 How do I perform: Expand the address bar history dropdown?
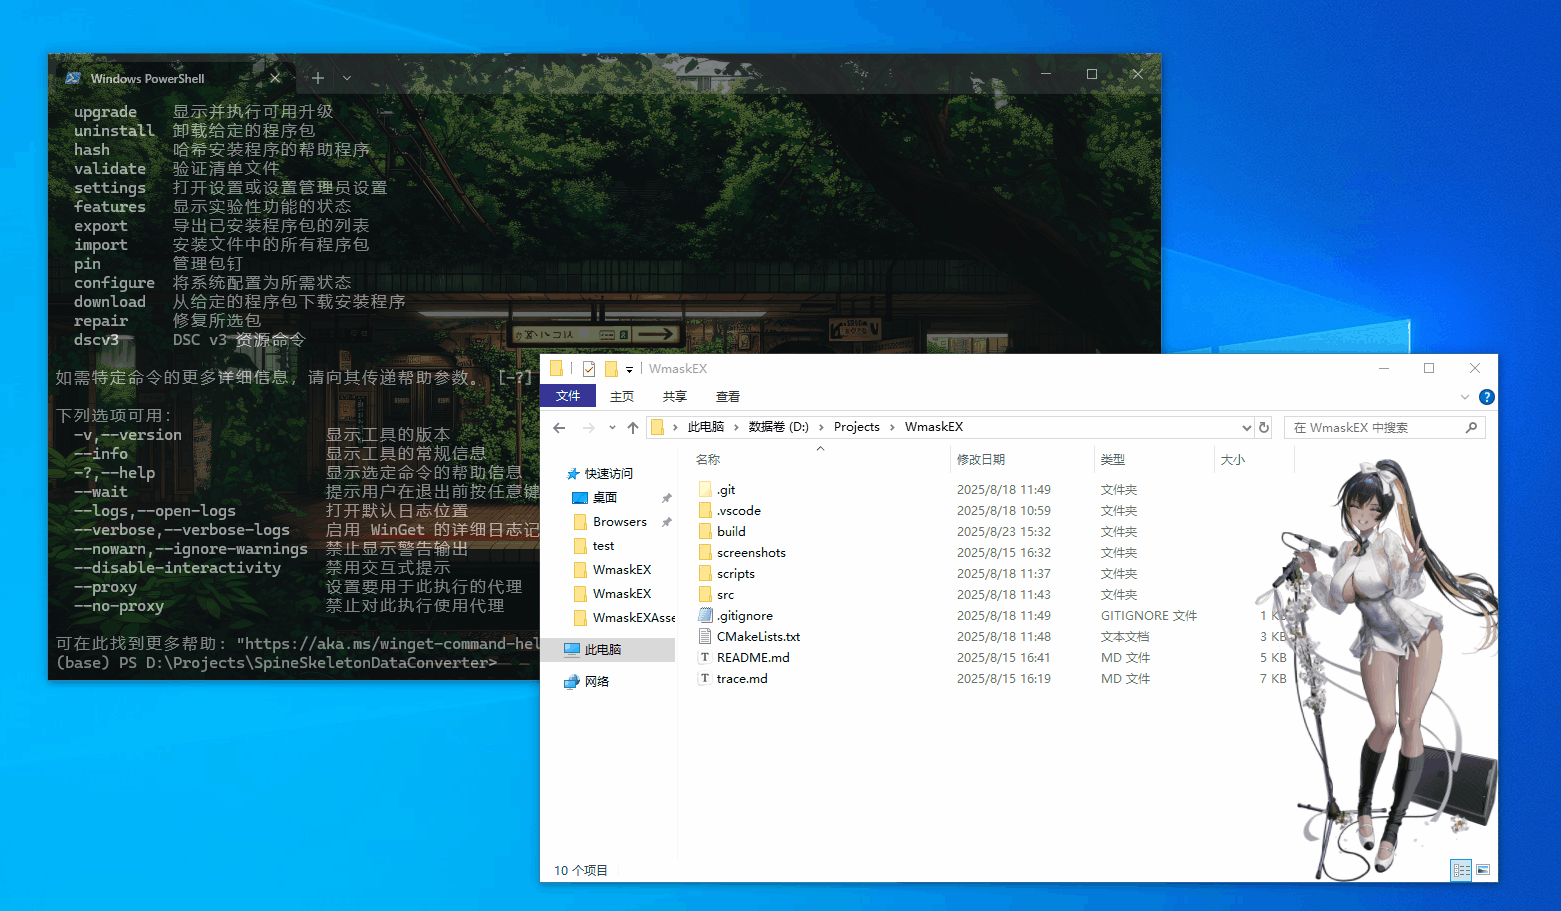(x=1246, y=428)
